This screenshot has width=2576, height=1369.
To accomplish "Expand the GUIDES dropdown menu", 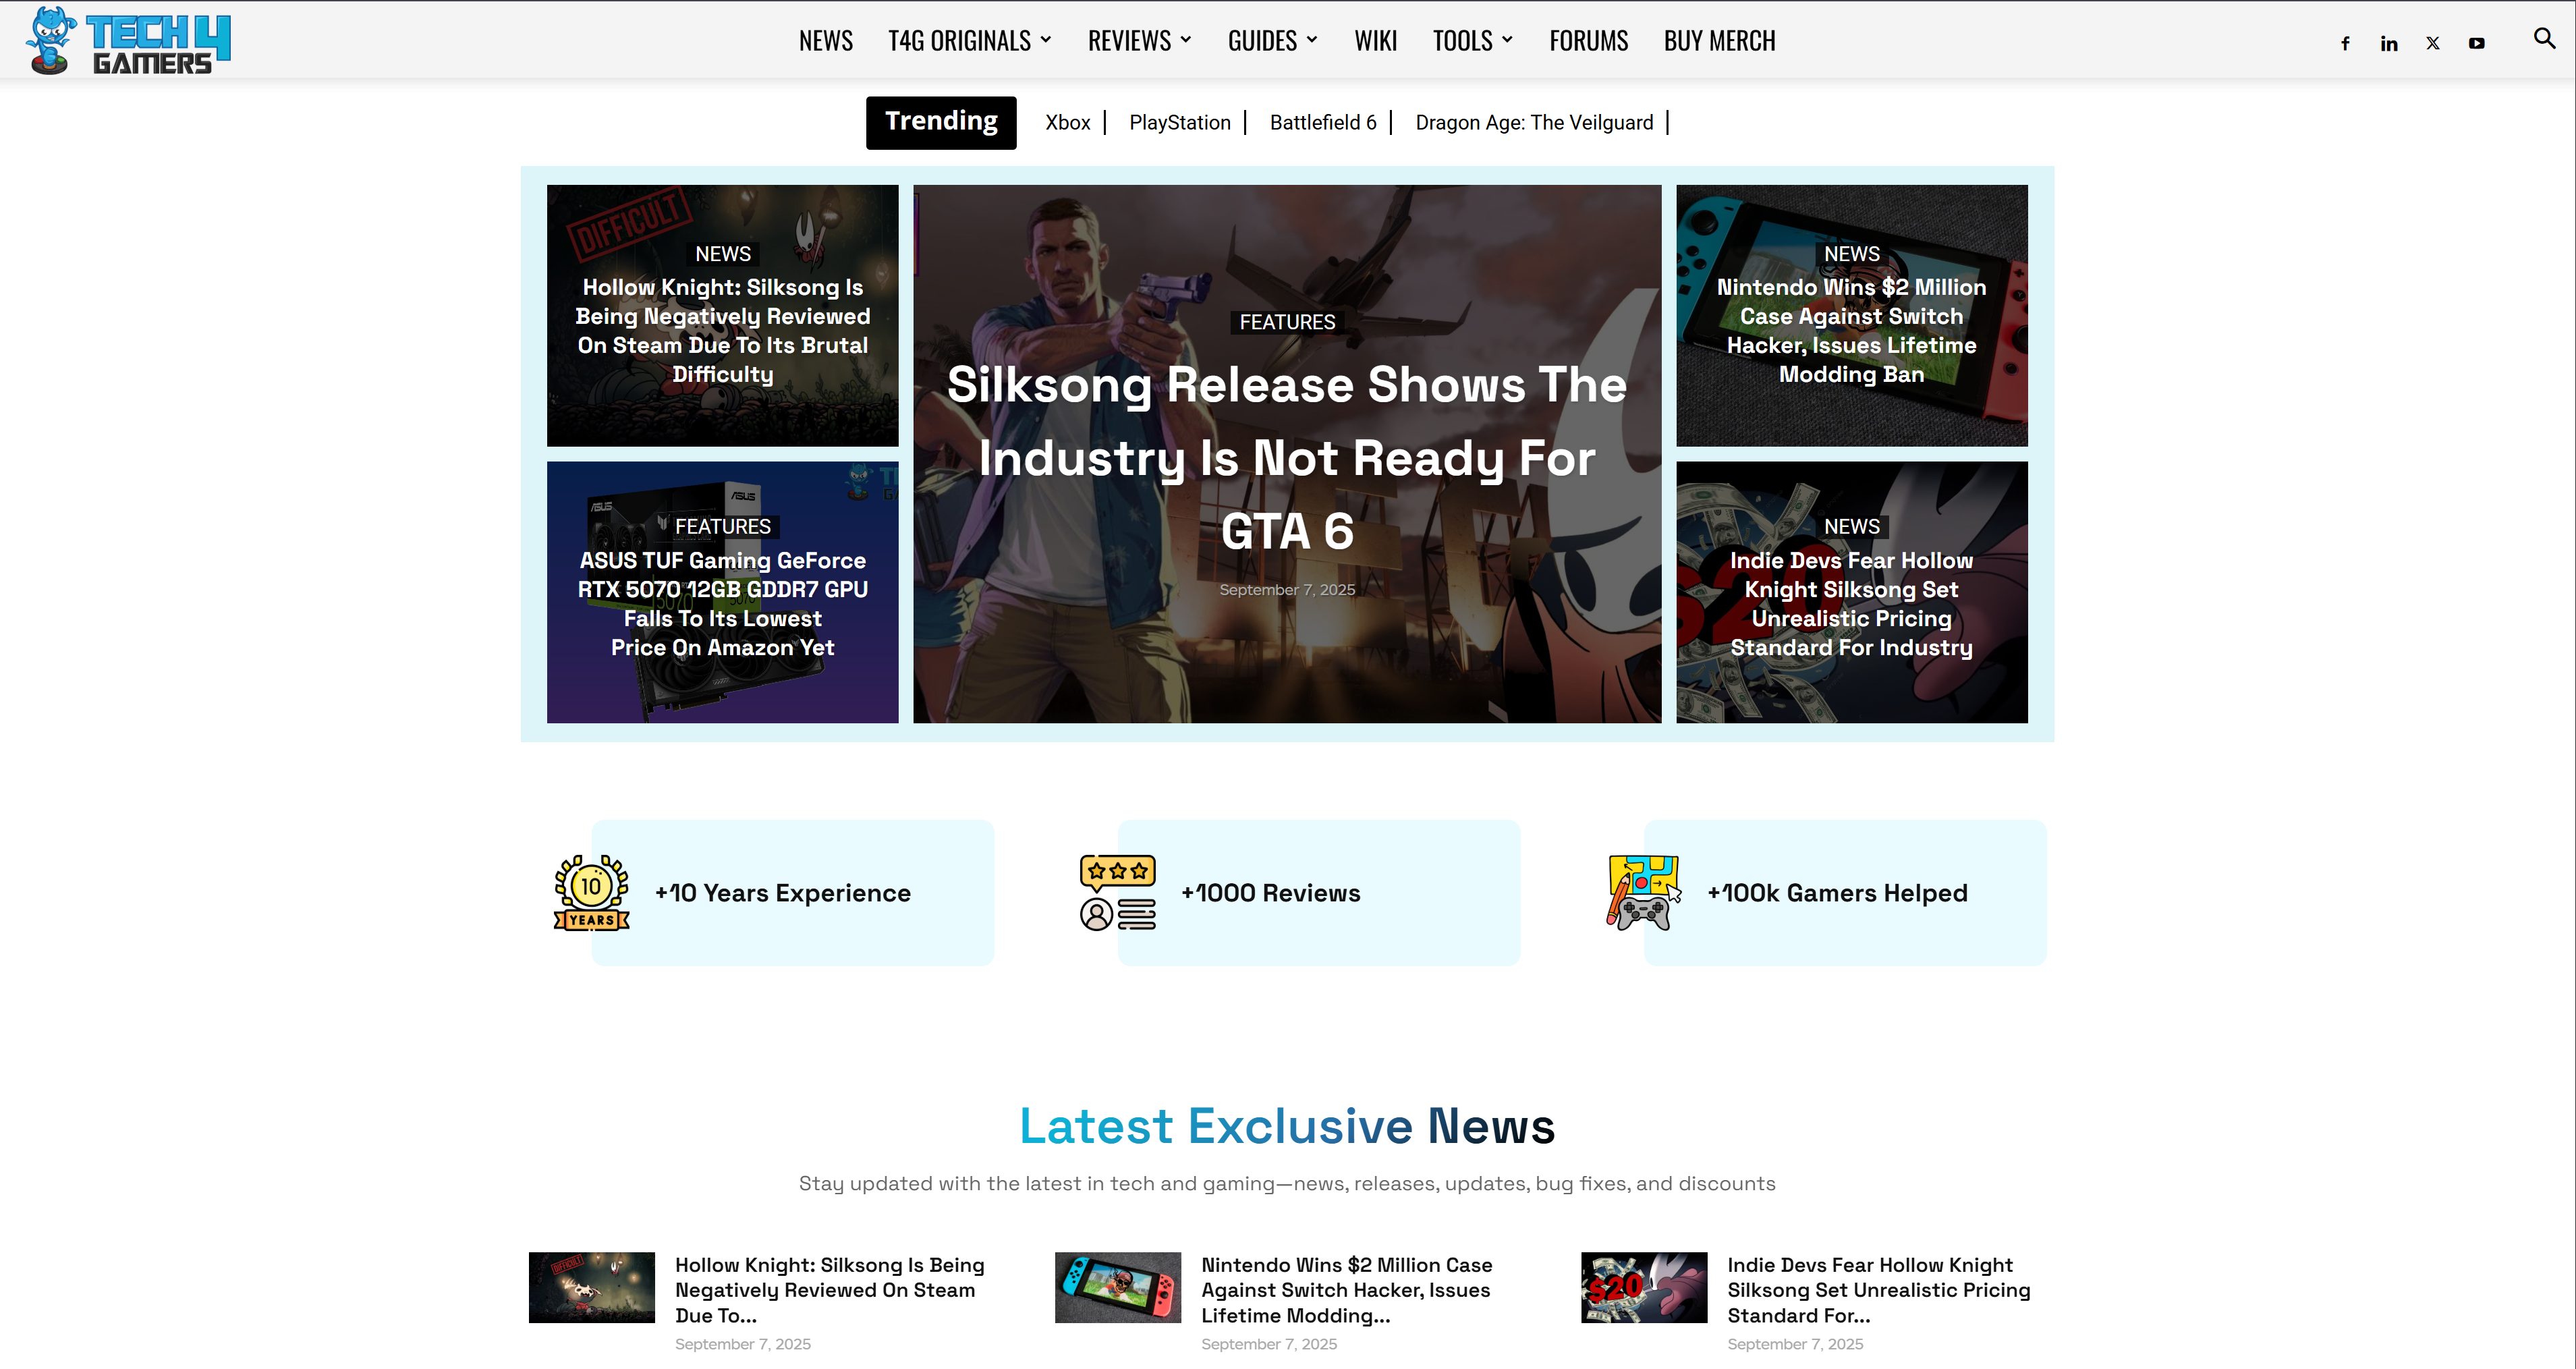I will point(1272,40).
